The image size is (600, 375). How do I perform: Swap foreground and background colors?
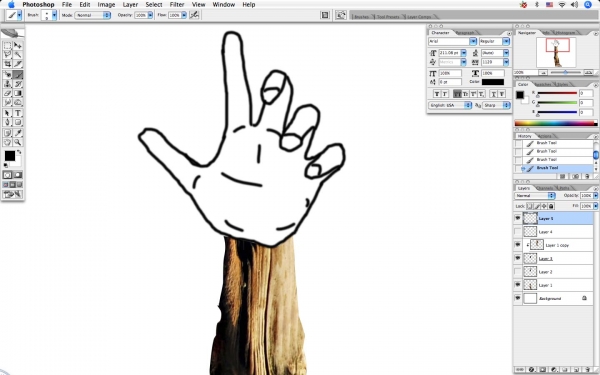pyautogui.click(x=19, y=152)
